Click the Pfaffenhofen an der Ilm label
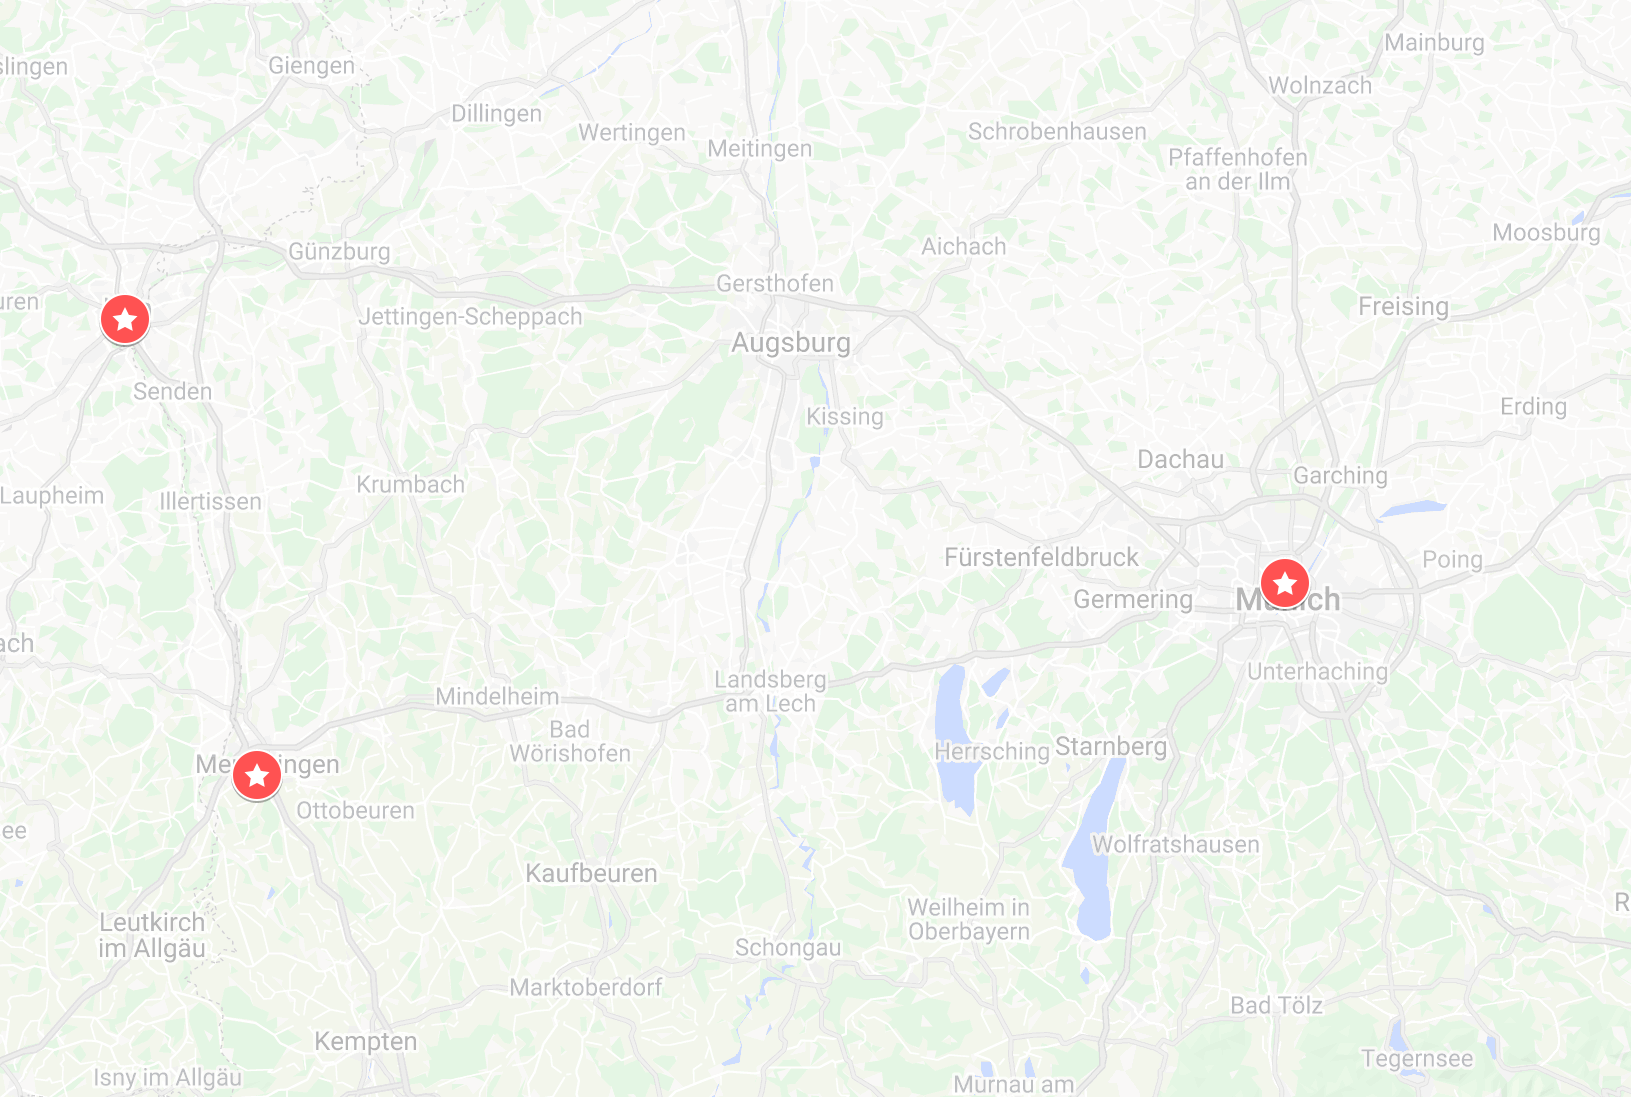Screen dimensions: 1631x1097 pyautogui.click(x=1238, y=169)
